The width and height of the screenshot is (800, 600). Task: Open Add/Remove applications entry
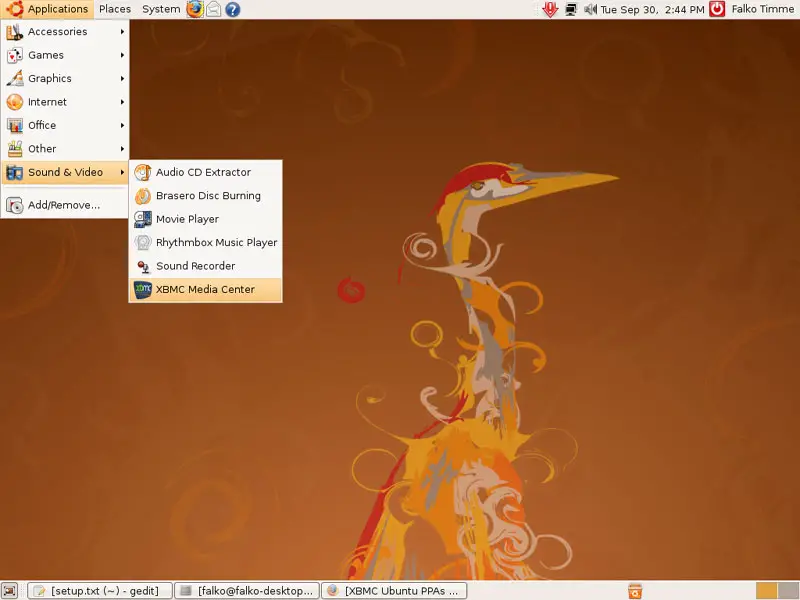click(63, 205)
